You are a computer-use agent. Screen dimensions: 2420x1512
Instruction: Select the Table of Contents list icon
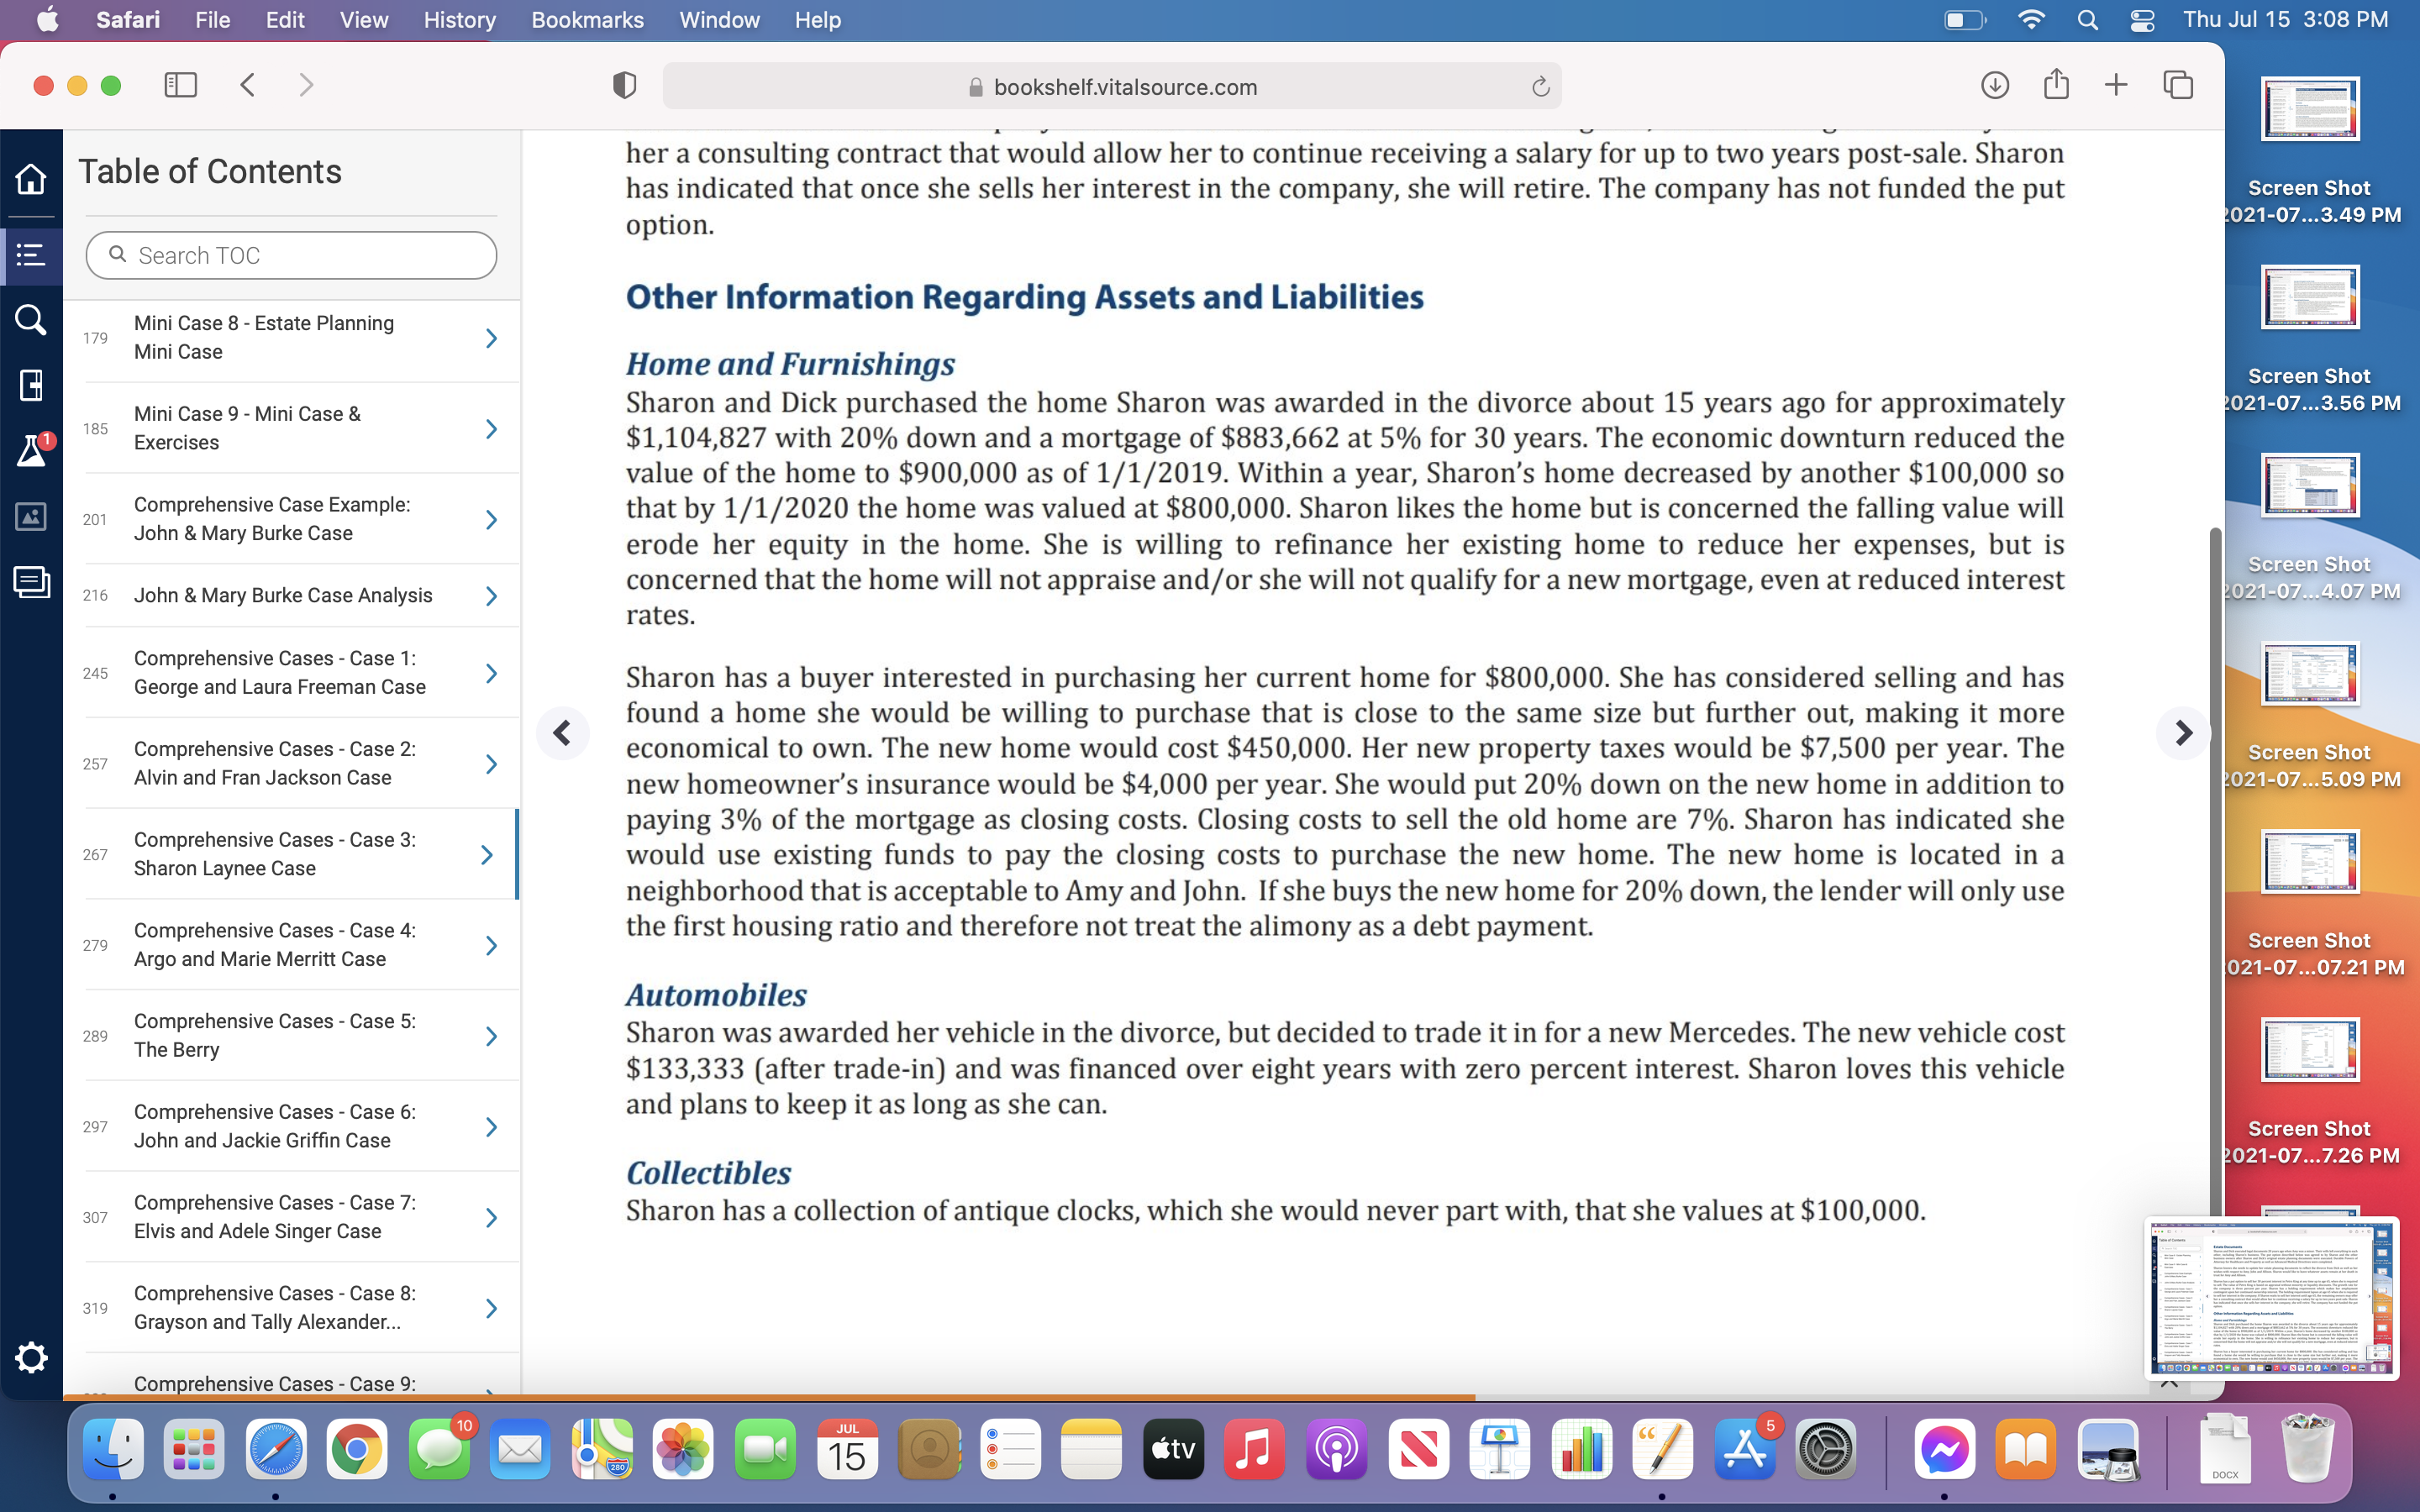31,255
